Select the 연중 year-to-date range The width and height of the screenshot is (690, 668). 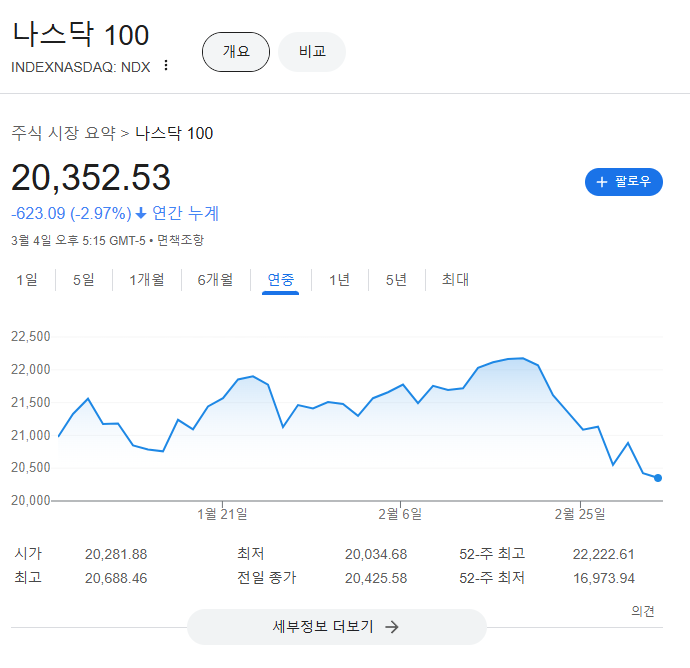[x=280, y=280]
